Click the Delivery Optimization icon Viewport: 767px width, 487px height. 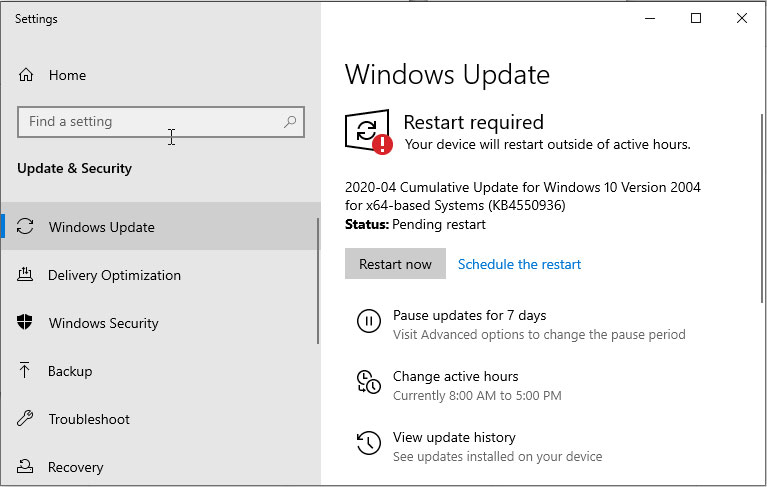pos(25,274)
